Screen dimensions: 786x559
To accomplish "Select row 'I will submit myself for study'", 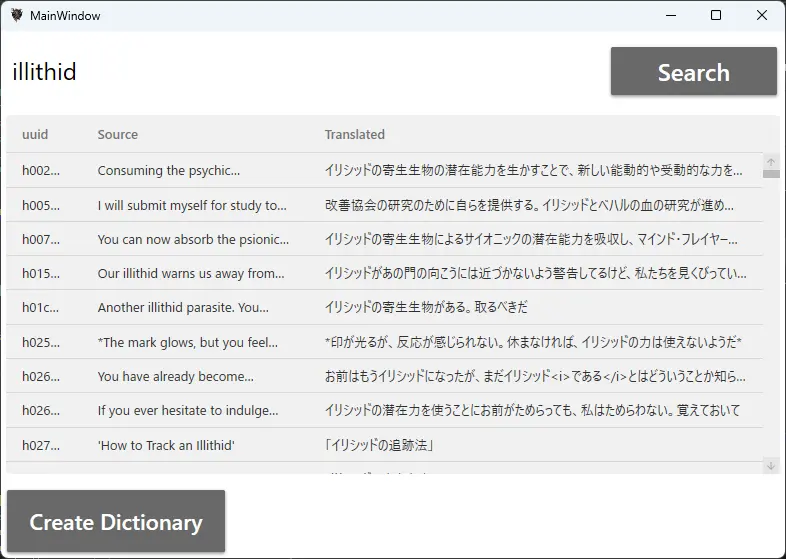I will 192,205.
